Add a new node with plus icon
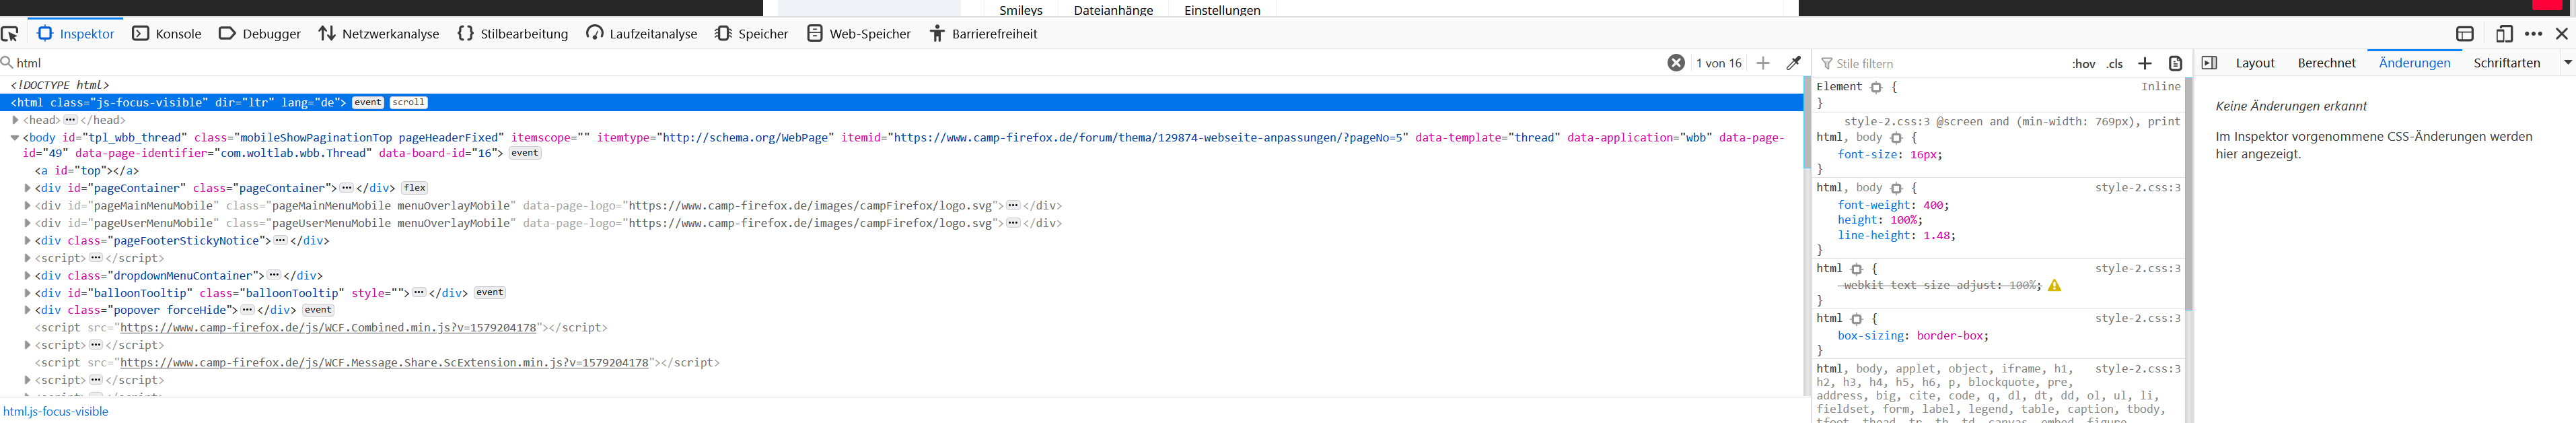This screenshot has width=2576, height=423. [x=1763, y=63]
